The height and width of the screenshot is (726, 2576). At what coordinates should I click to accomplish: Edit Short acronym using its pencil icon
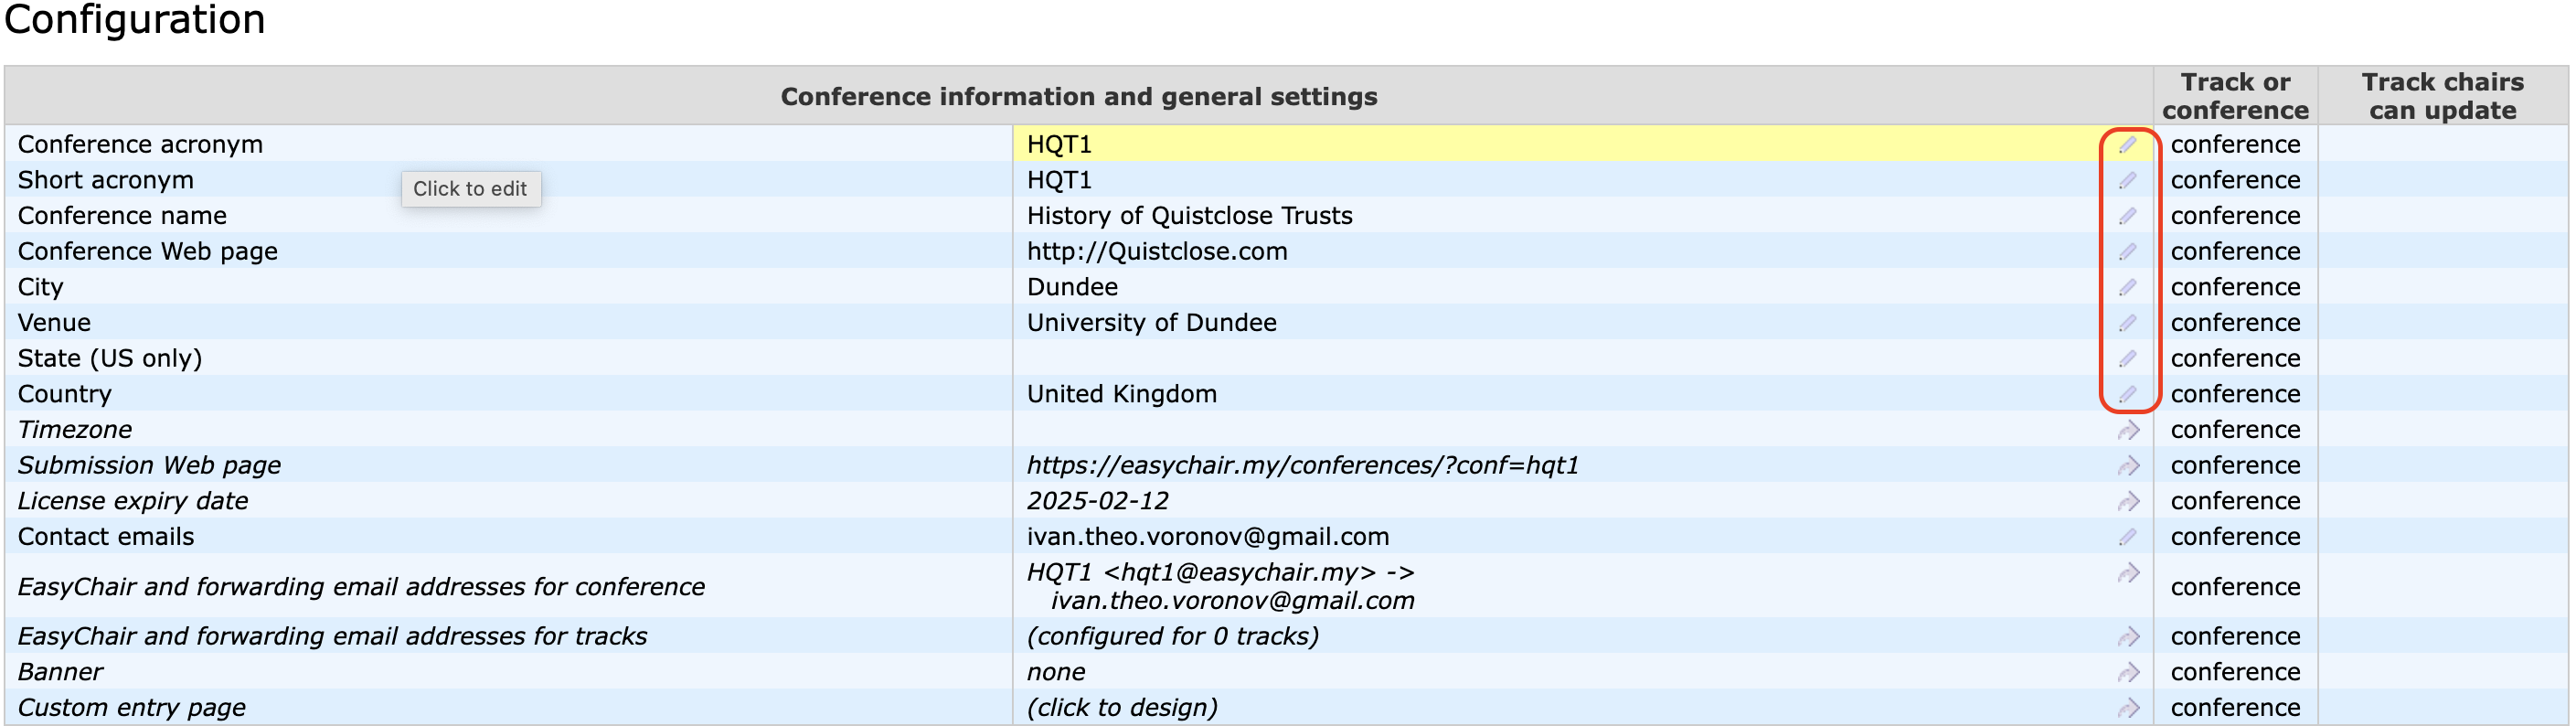tap(2127, 181)
